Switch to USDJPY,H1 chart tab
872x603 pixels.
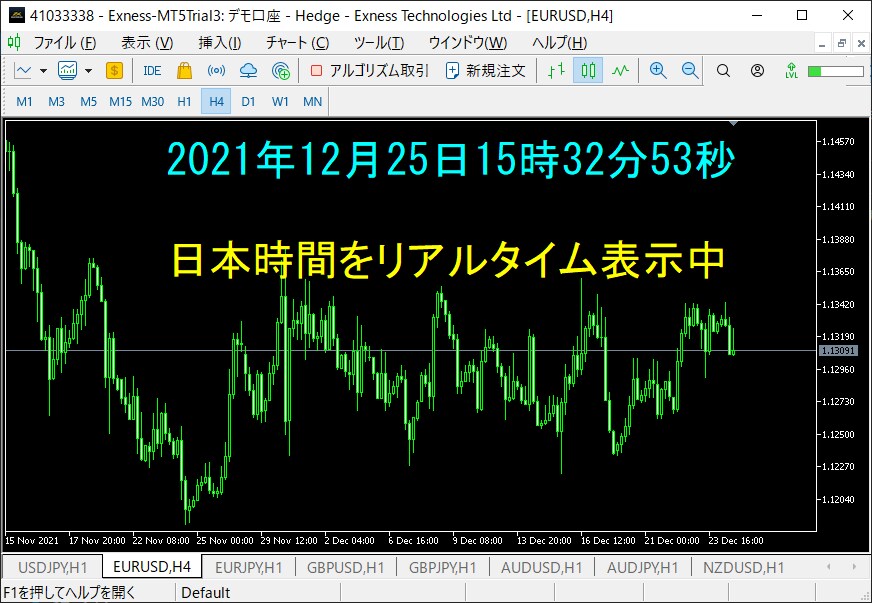coord(53,567)
